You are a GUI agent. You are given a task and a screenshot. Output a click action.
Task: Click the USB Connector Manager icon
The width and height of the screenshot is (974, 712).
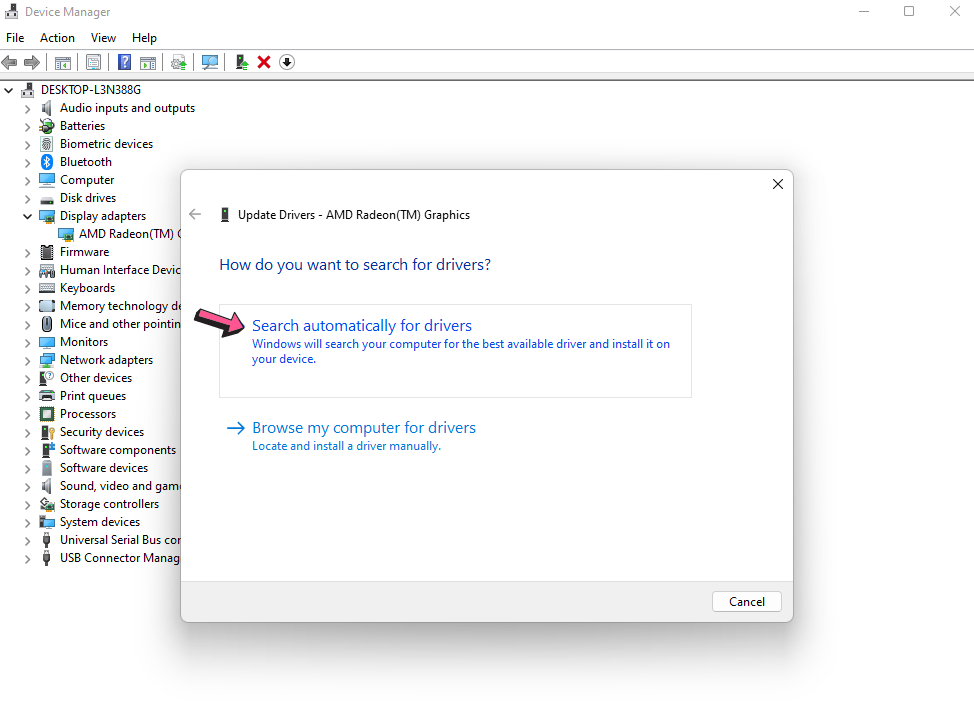[x=47, y=559]
